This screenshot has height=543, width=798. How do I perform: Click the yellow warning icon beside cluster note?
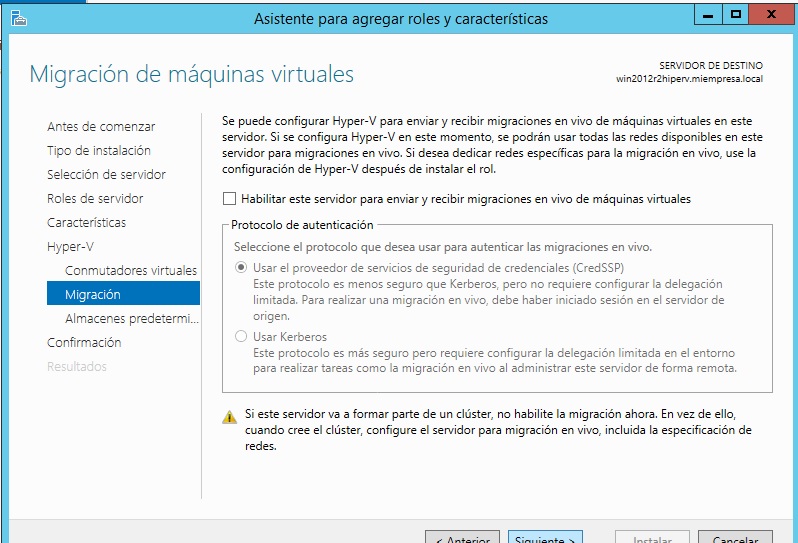coord(230,417)
